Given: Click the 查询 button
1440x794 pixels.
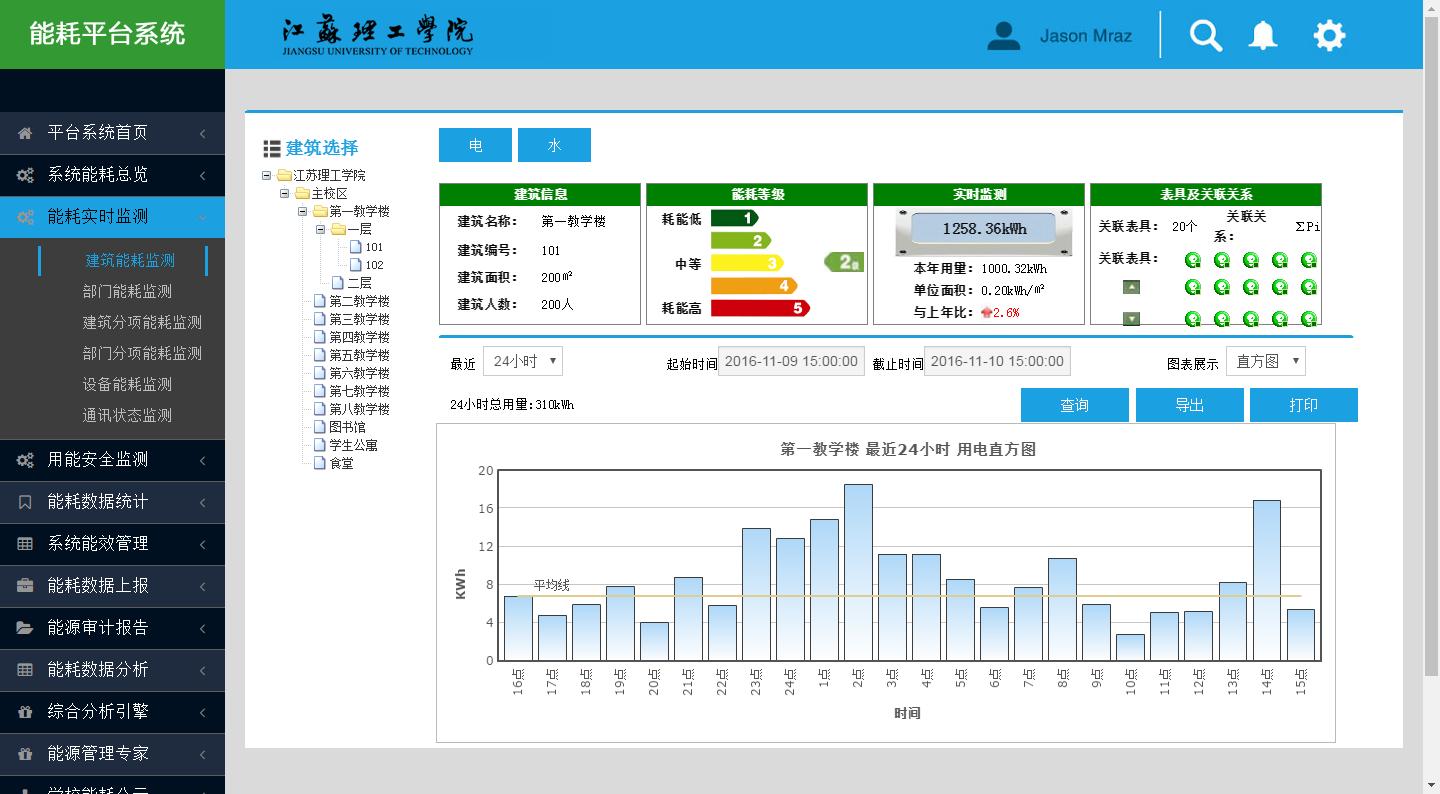Looking at the screenshot, I should click(x=1075, y=405).
